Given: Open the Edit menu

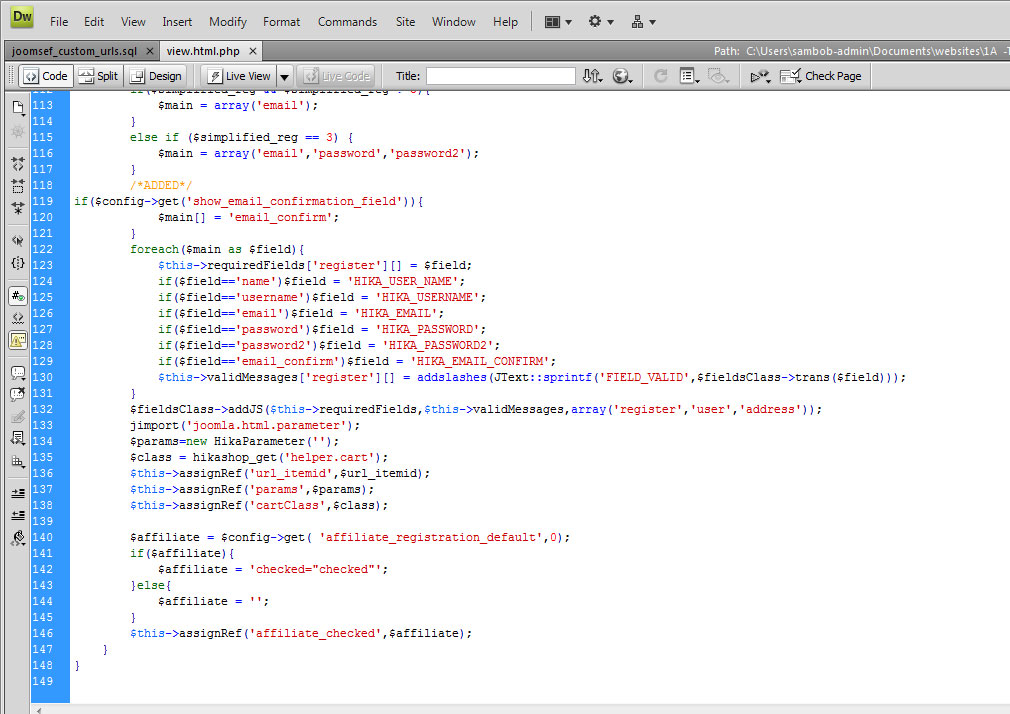Looking at the screenshot, I should pyautogui.click(x=94, y=22).
